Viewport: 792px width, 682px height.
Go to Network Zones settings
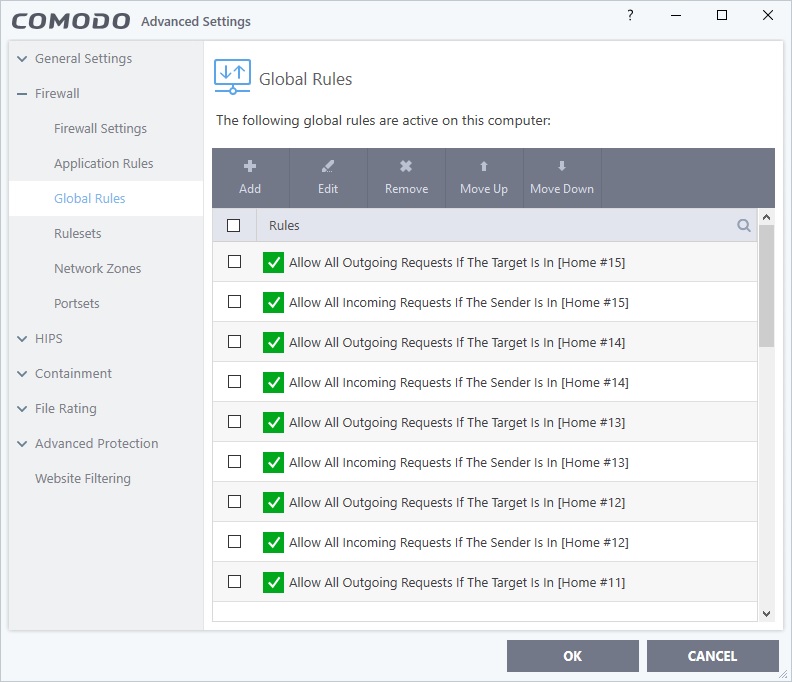(x=97, y=269)
